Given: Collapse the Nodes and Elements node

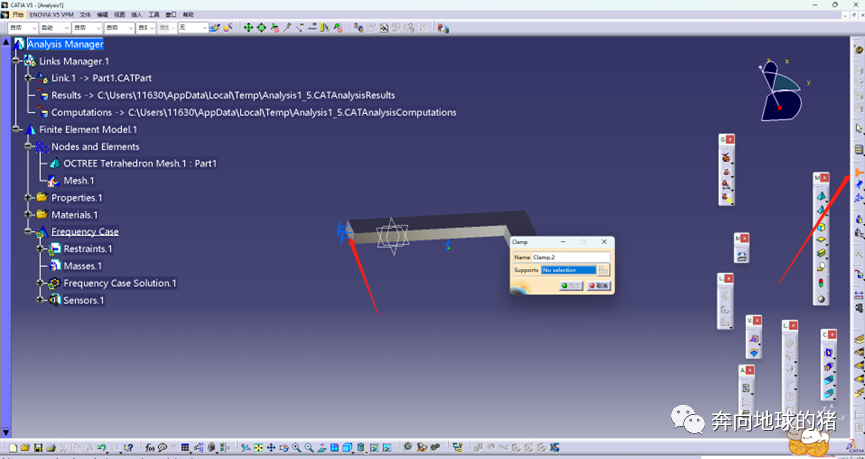Looking at the screenshot, I should pyautogui.click(x=28, y=146).
